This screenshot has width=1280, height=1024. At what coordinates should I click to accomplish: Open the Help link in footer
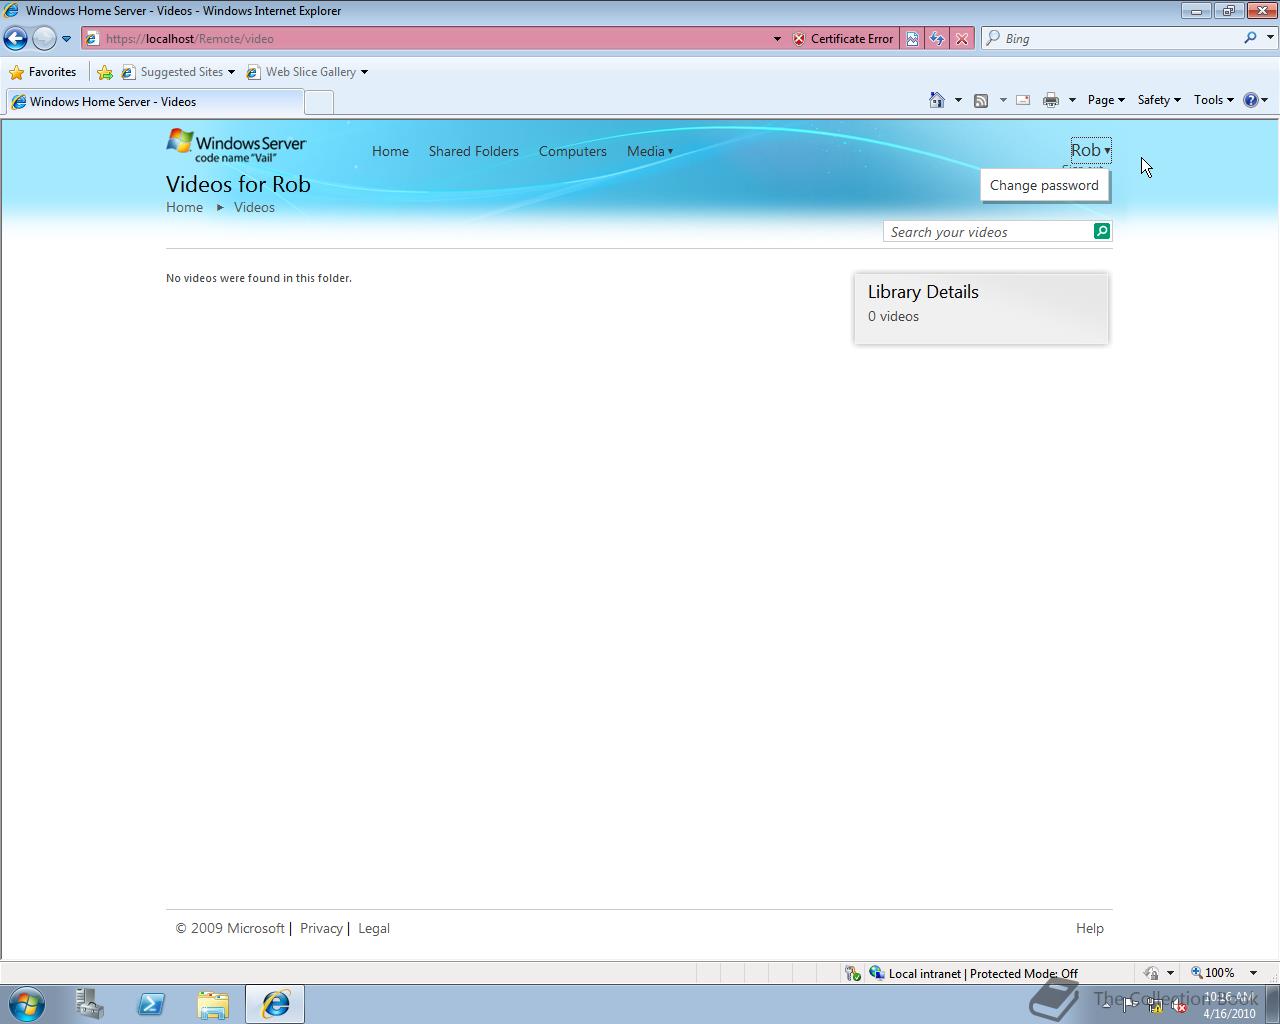[1090, 928]
